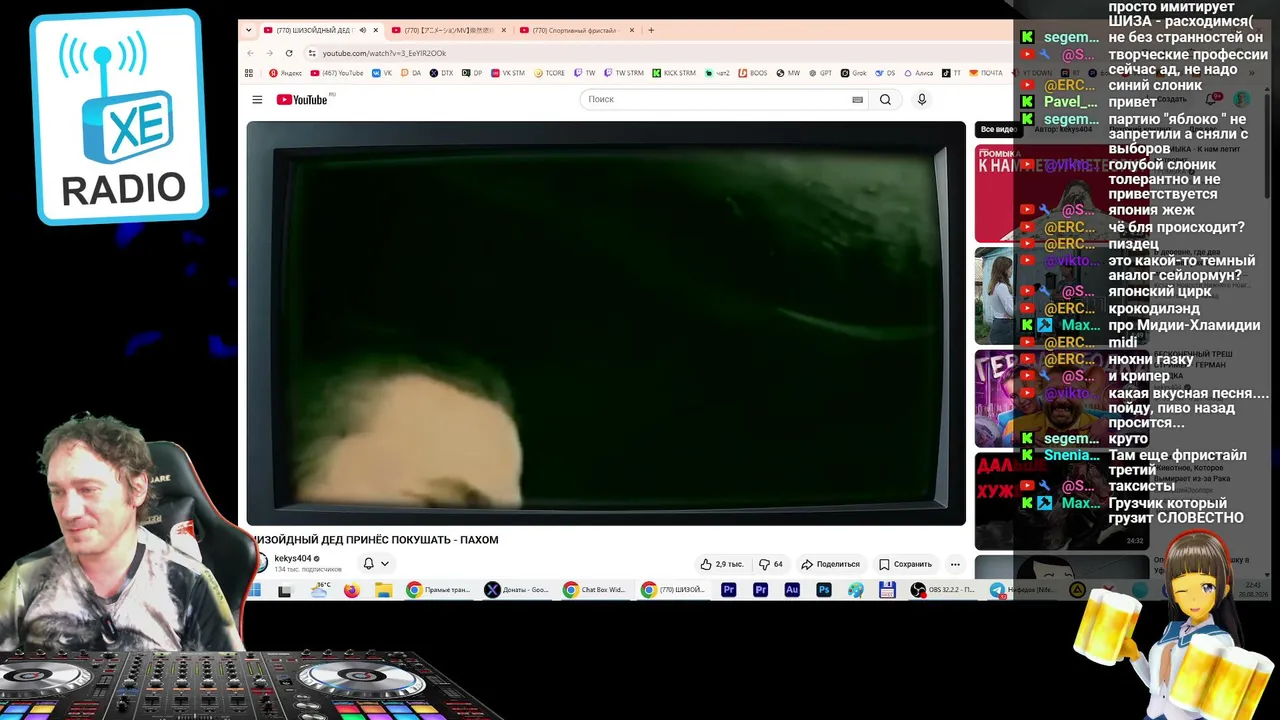Open the Chrome apps grid shortcut
This screenshot has width=1280, height=720.
249,73
